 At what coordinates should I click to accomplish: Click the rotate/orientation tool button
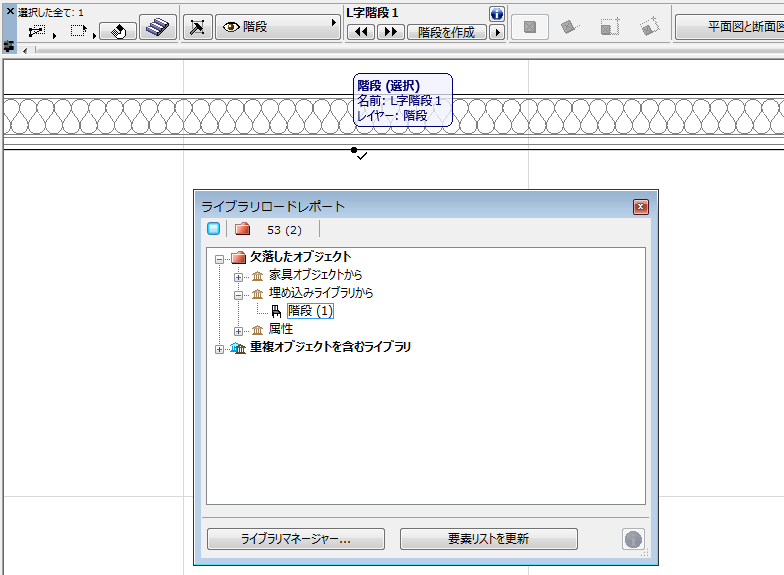coord(118,31)
